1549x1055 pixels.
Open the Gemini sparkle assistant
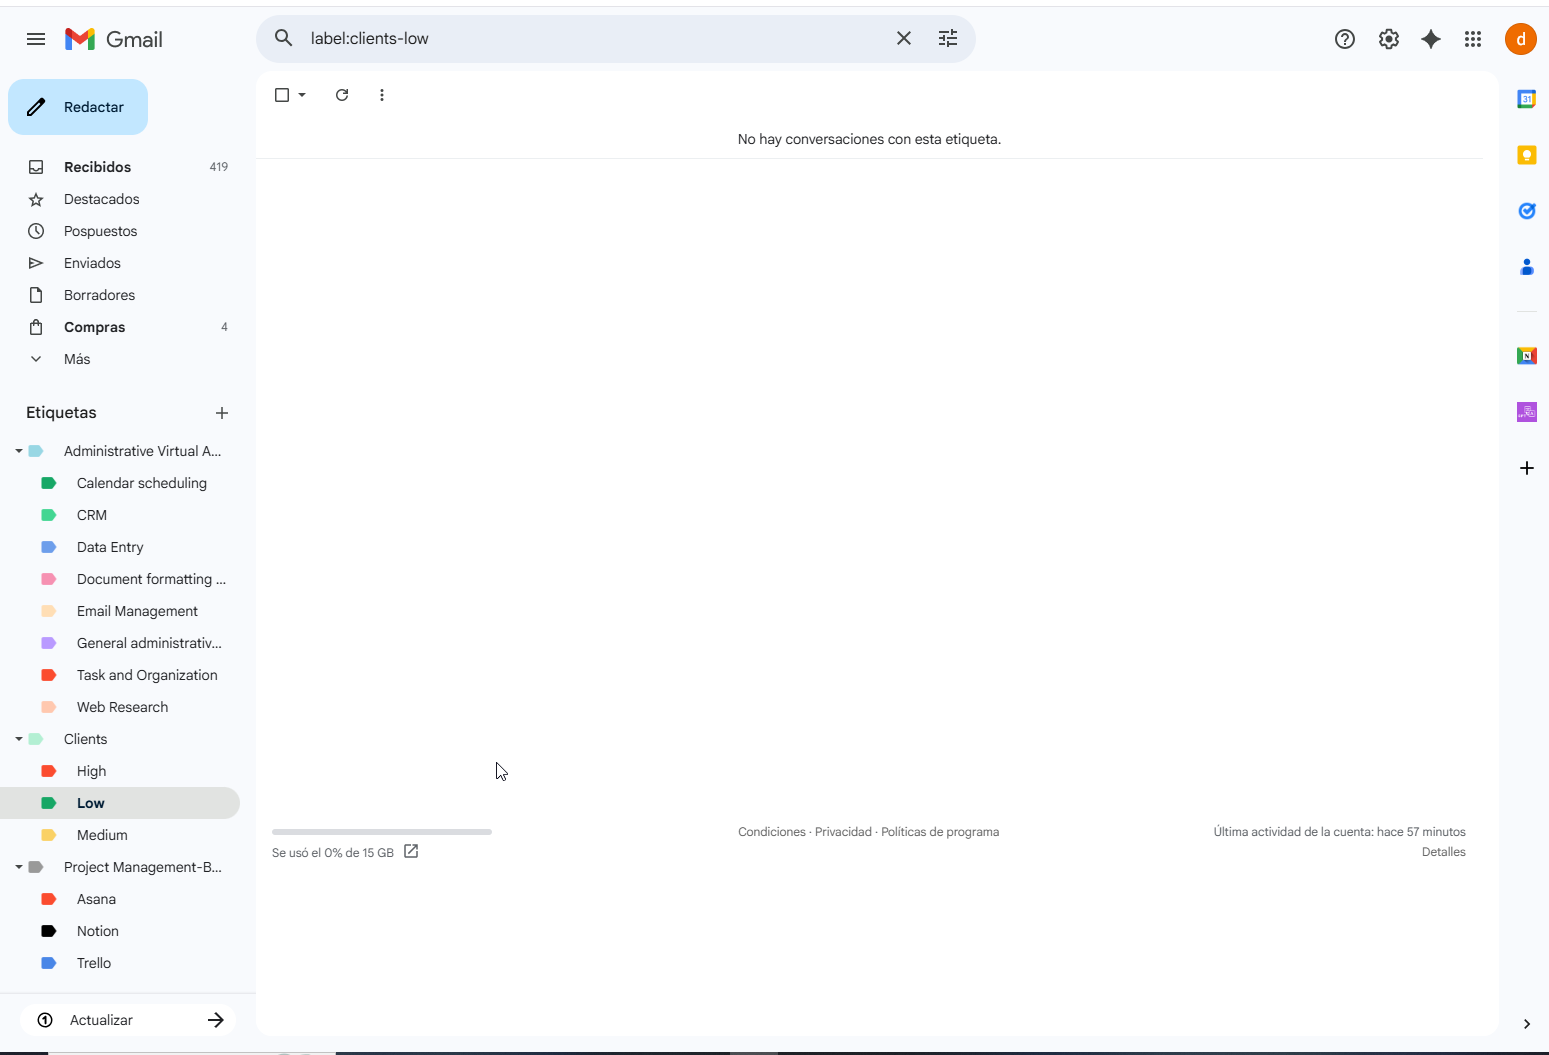pyautogui.click(x=1431, y=39)
